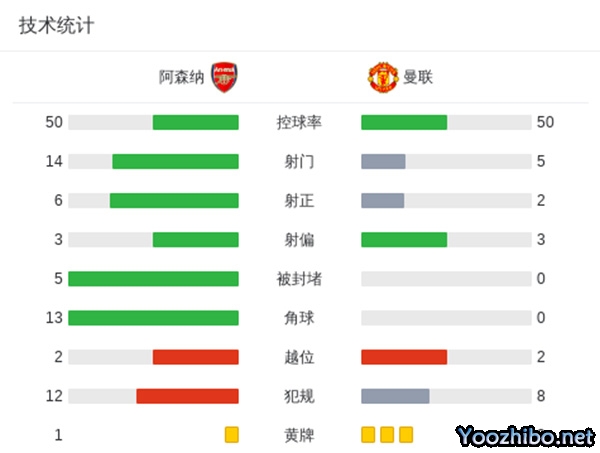Click Manchester United's rightmost yellow card

coord(406,435)
